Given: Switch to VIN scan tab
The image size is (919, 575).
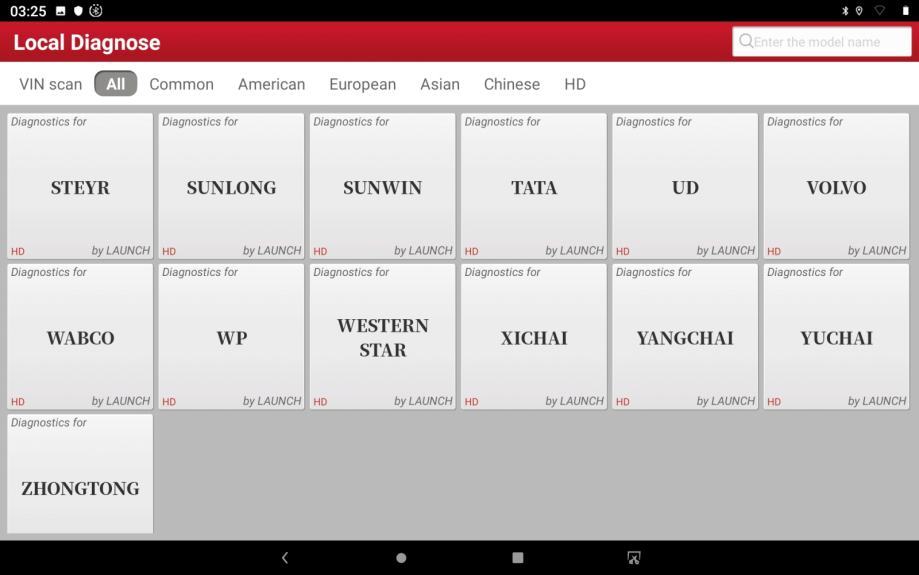Looking at the screenshot, I should tap(50, 84).
